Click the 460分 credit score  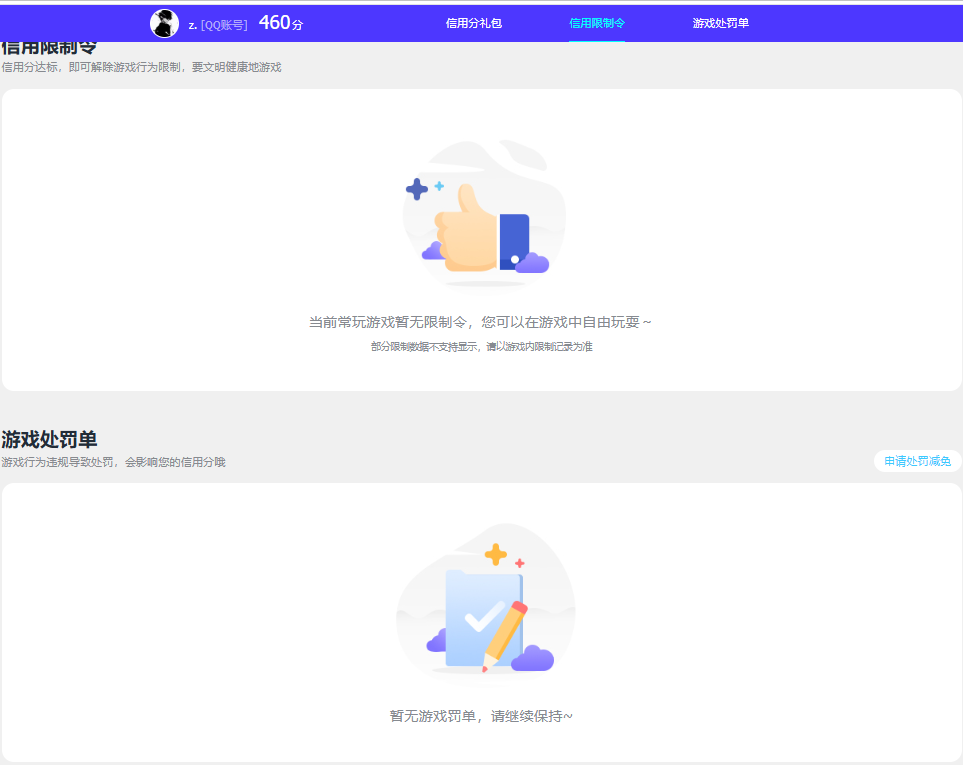pyautogui.click(x=281, y=23)
